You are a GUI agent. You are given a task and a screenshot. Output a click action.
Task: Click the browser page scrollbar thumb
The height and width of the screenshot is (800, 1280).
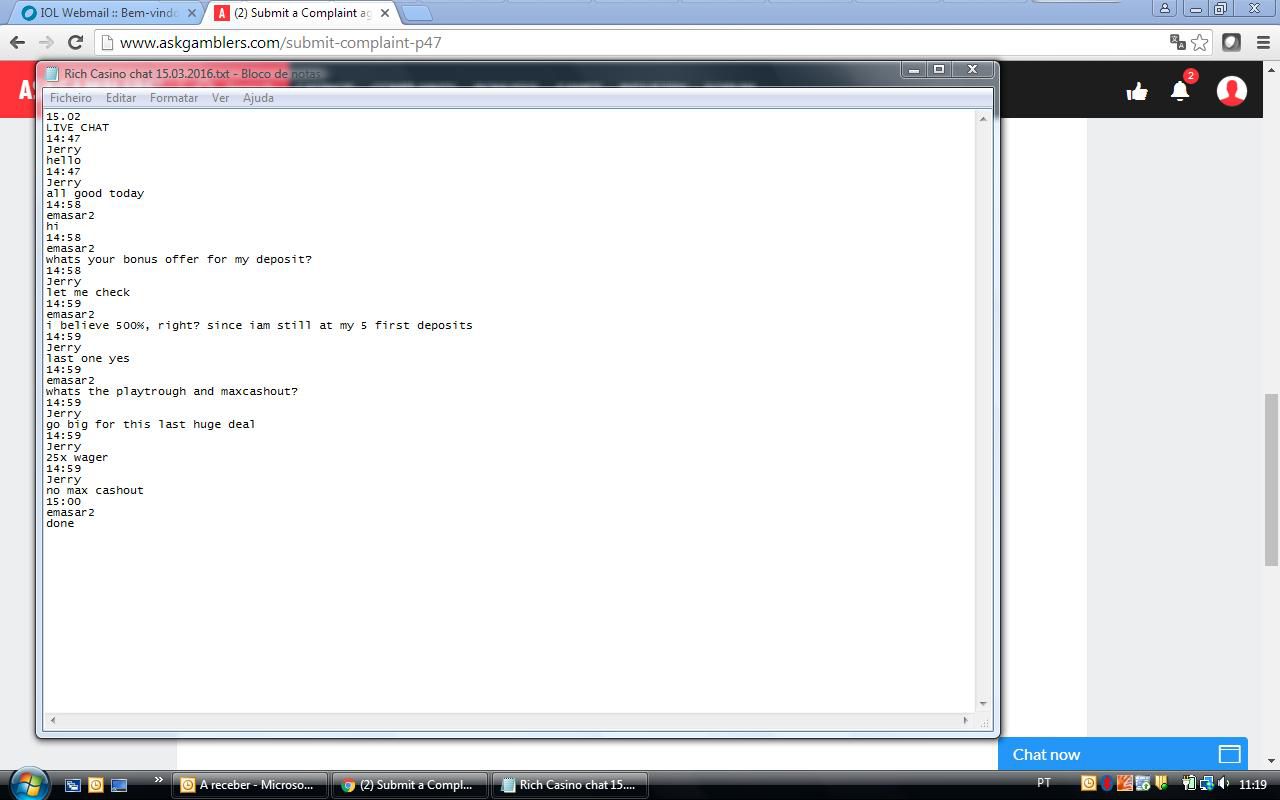tap(1271, 480)
